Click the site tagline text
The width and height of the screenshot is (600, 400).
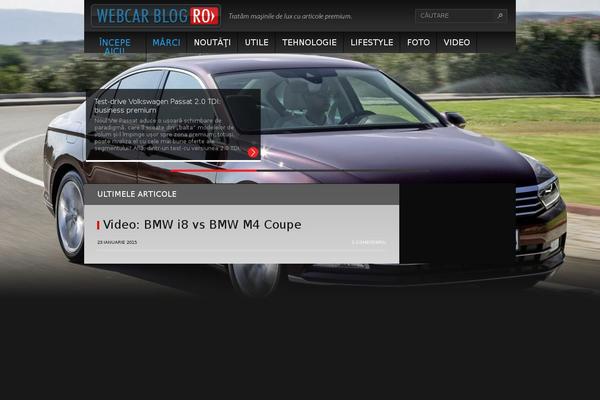pos(290,16)
